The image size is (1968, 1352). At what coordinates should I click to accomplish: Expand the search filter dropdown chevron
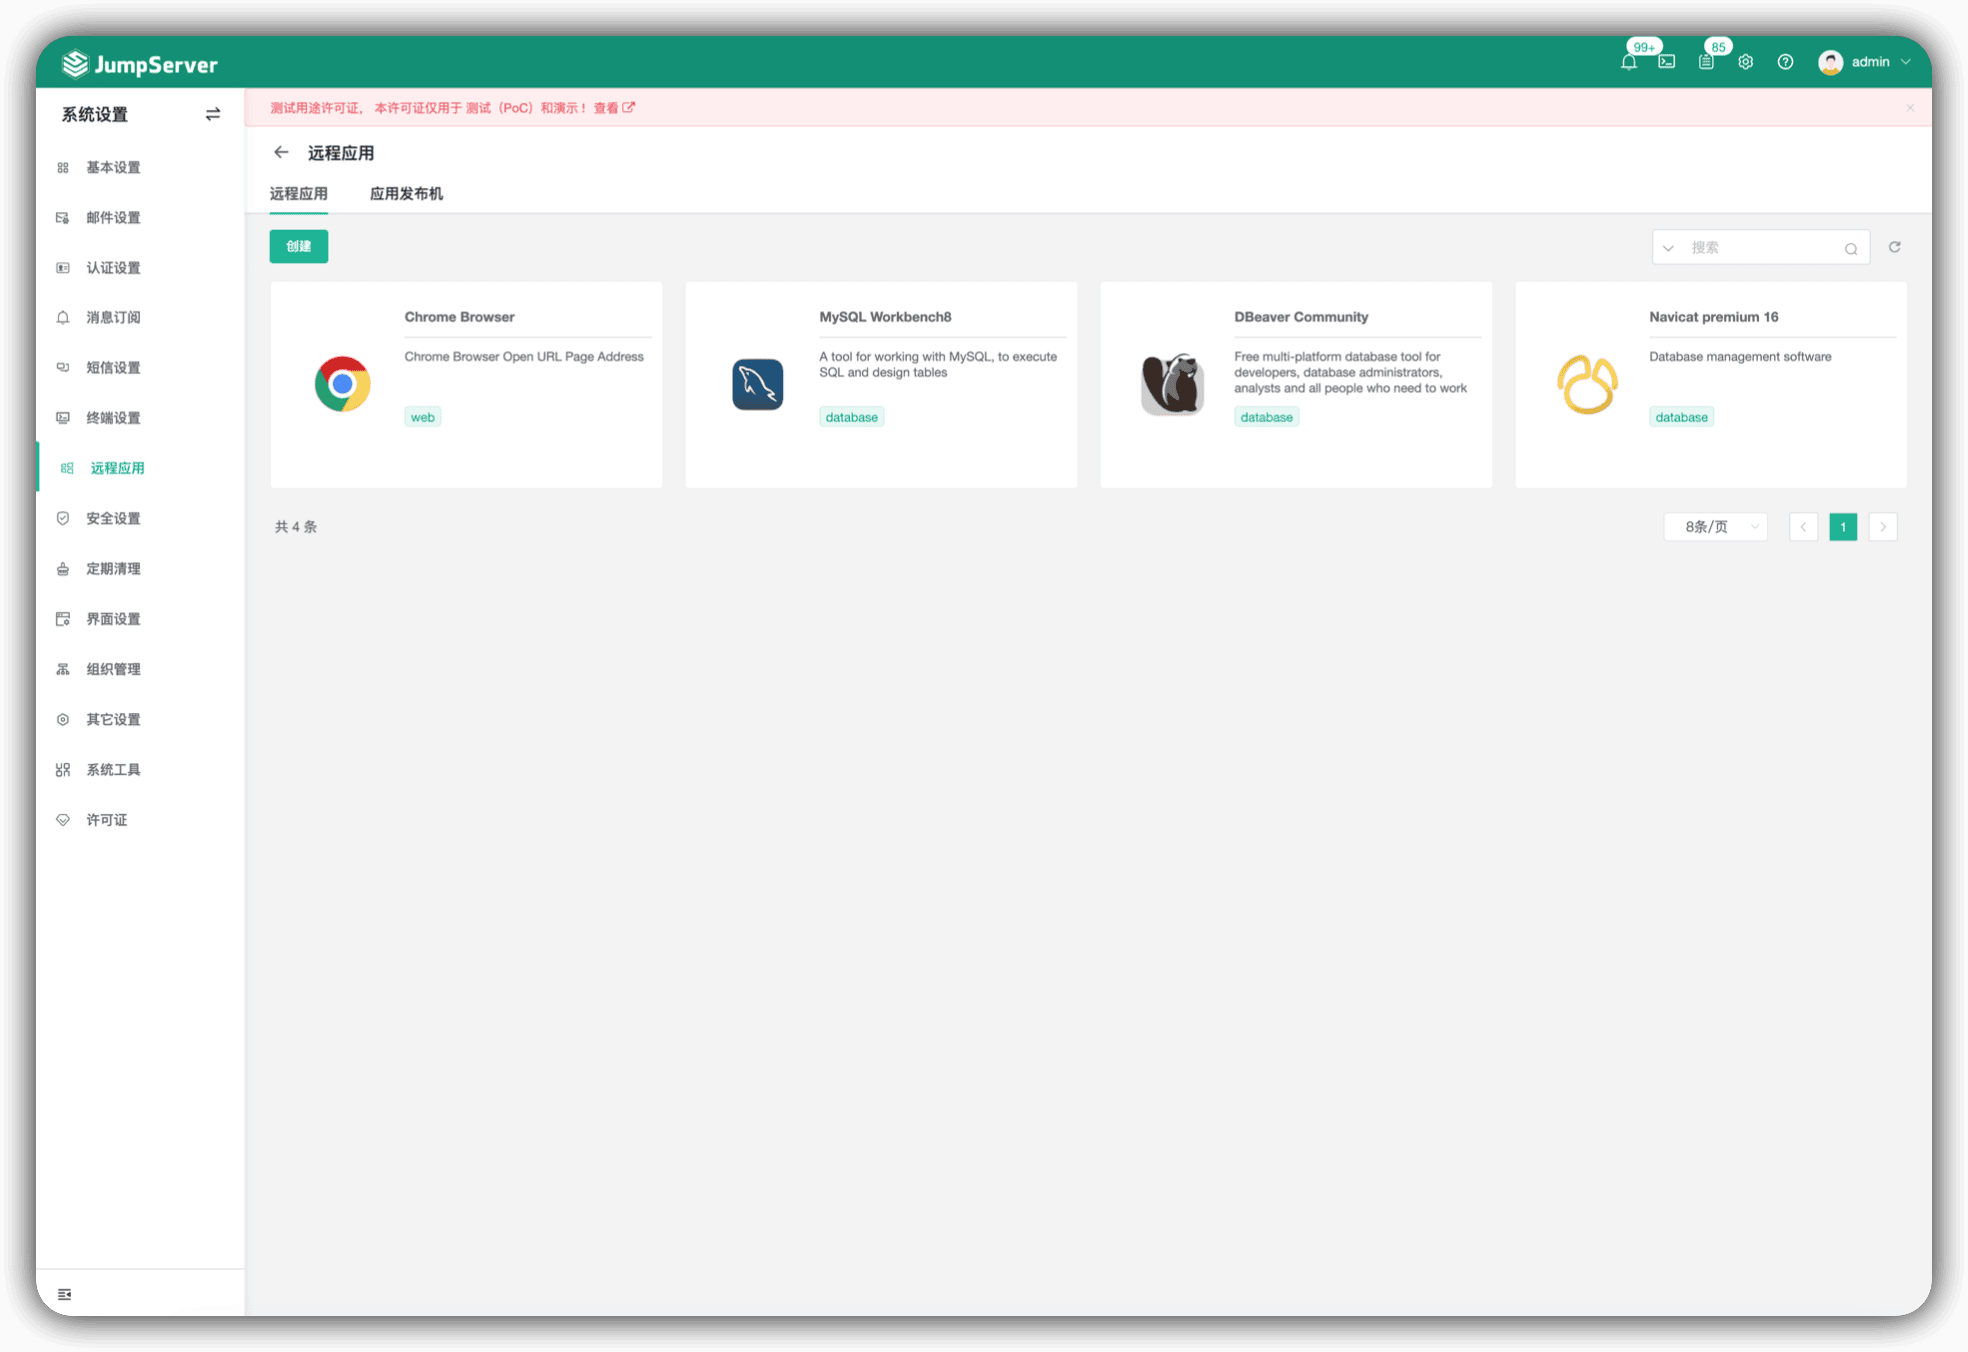(x=1668, y=248)
